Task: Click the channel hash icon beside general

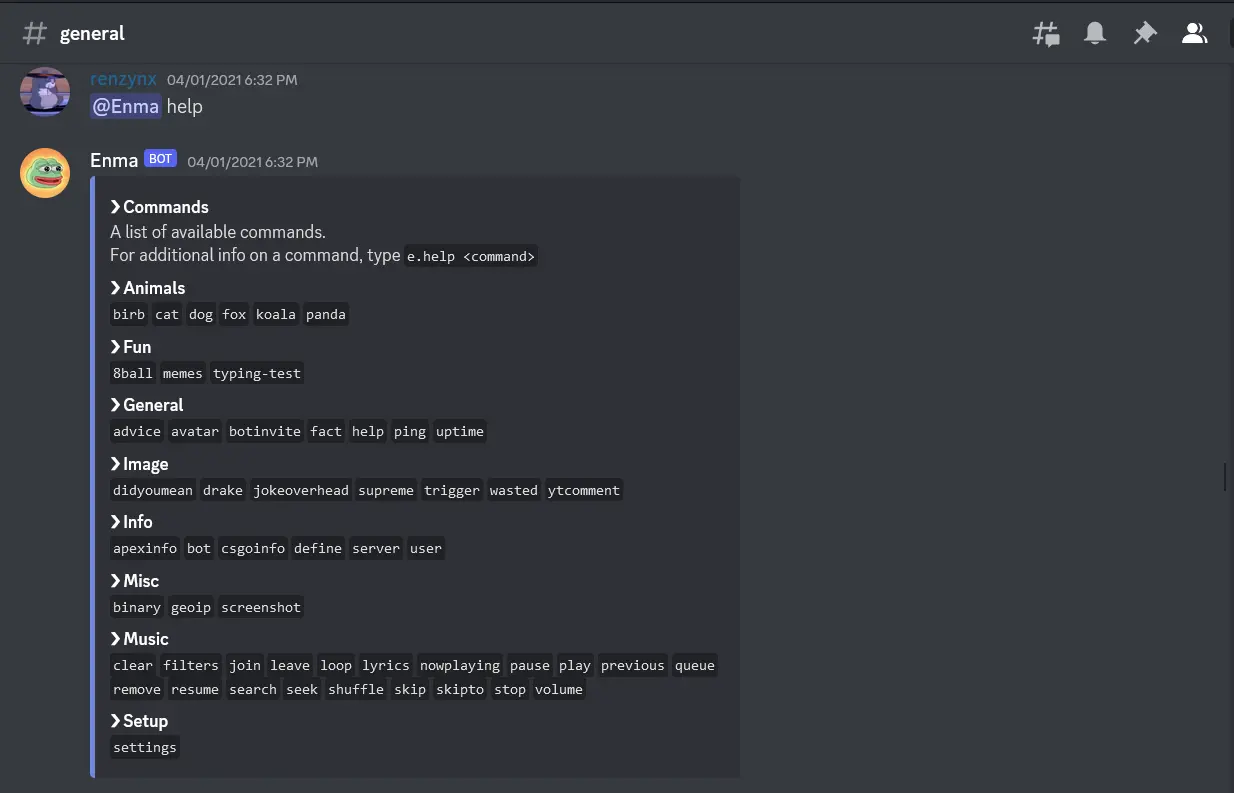Action: 35,34
